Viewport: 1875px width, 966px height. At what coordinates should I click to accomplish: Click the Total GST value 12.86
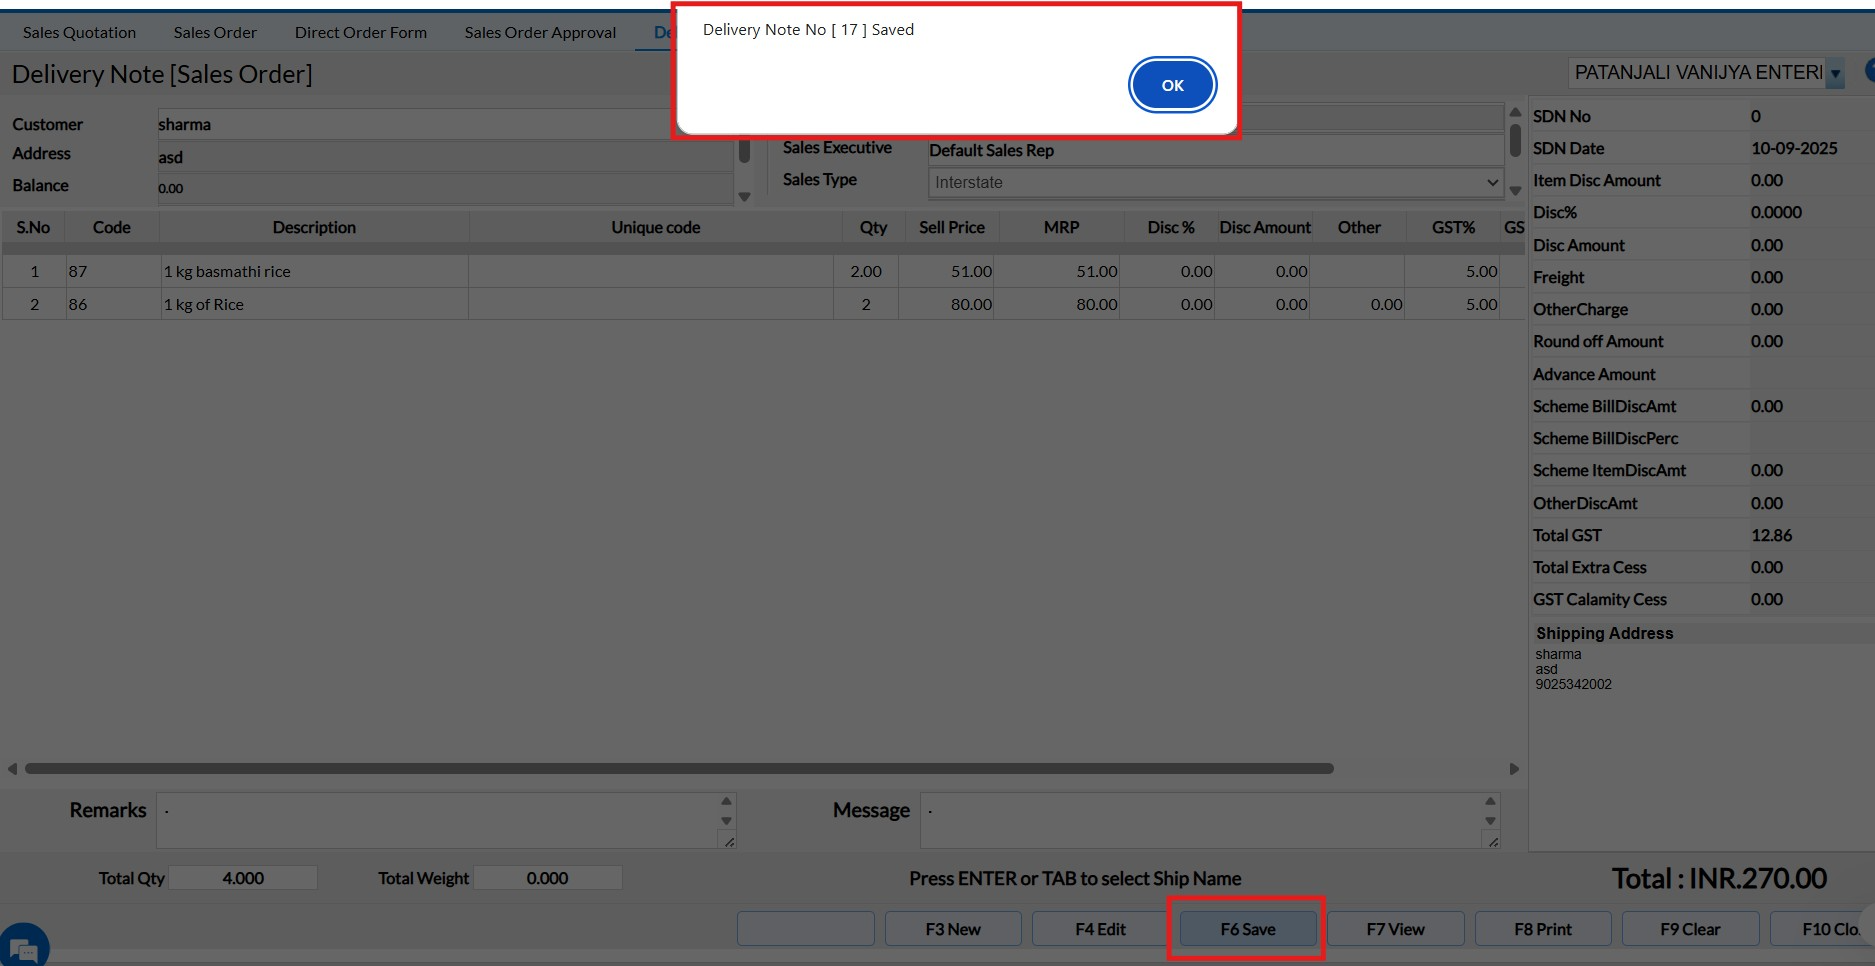pyautogui.click(x=1771, y=535)
